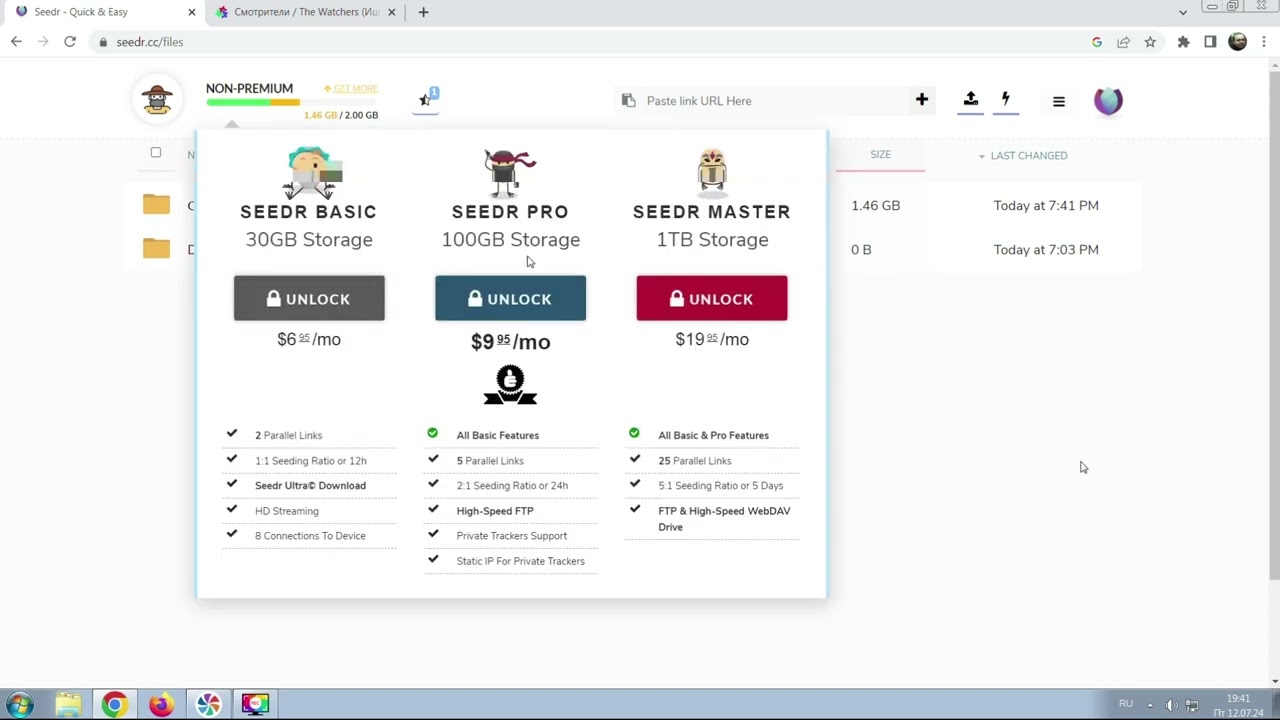Screen dimensions: 1280x720
Task: Click the $9.95/mo Pro price
Action: (510, 341)
